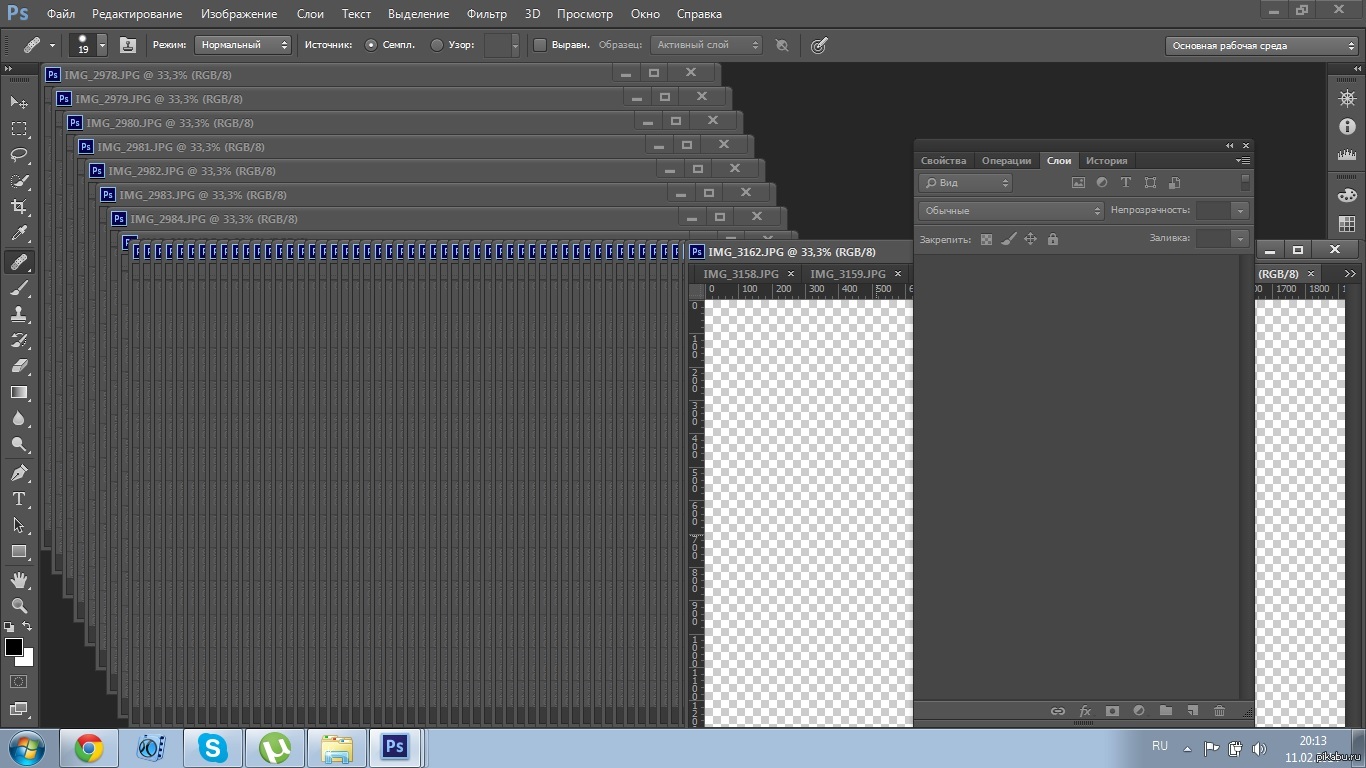Select the Rectangular Marquee tool
Screen dimensions: 1366x768
(19, 129)
